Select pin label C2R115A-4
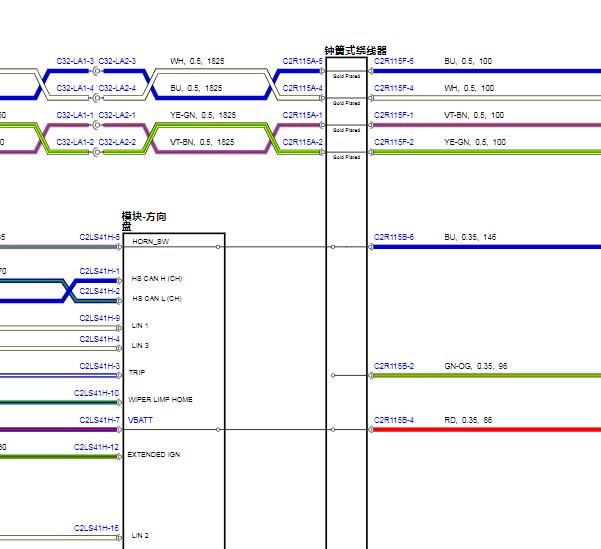Screen dimensions: 601x549 [302, 88]
